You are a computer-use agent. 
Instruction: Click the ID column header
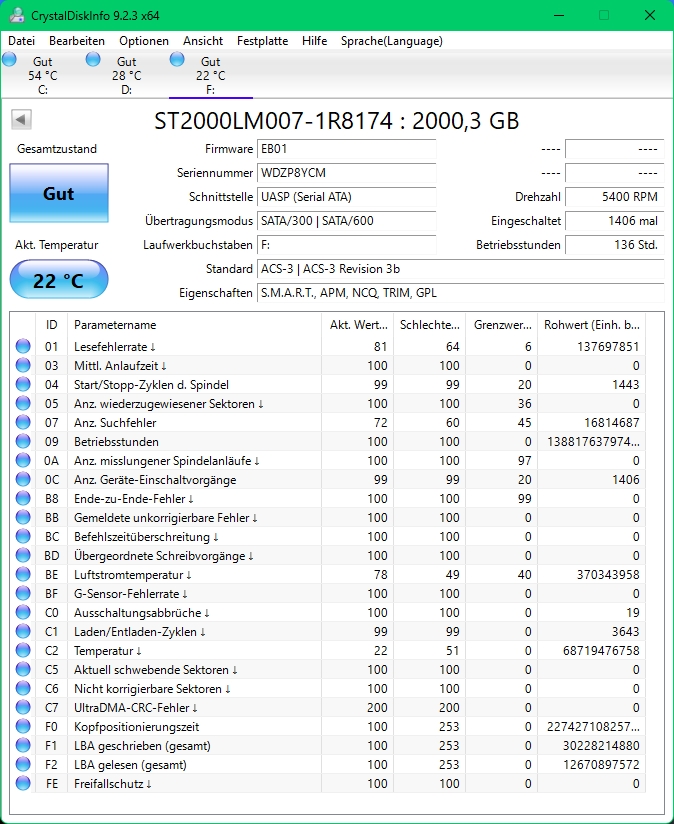tap(51, 324)
